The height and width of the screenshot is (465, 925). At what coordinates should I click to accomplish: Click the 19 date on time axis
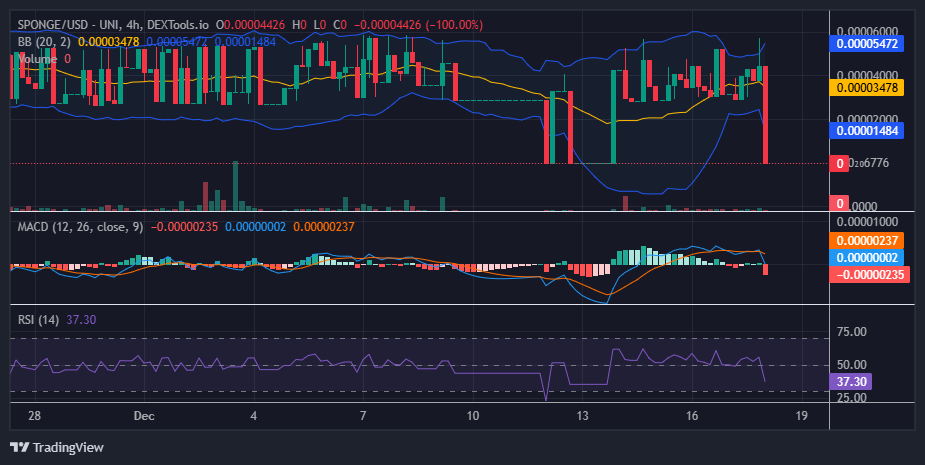[x=801, y=415]
